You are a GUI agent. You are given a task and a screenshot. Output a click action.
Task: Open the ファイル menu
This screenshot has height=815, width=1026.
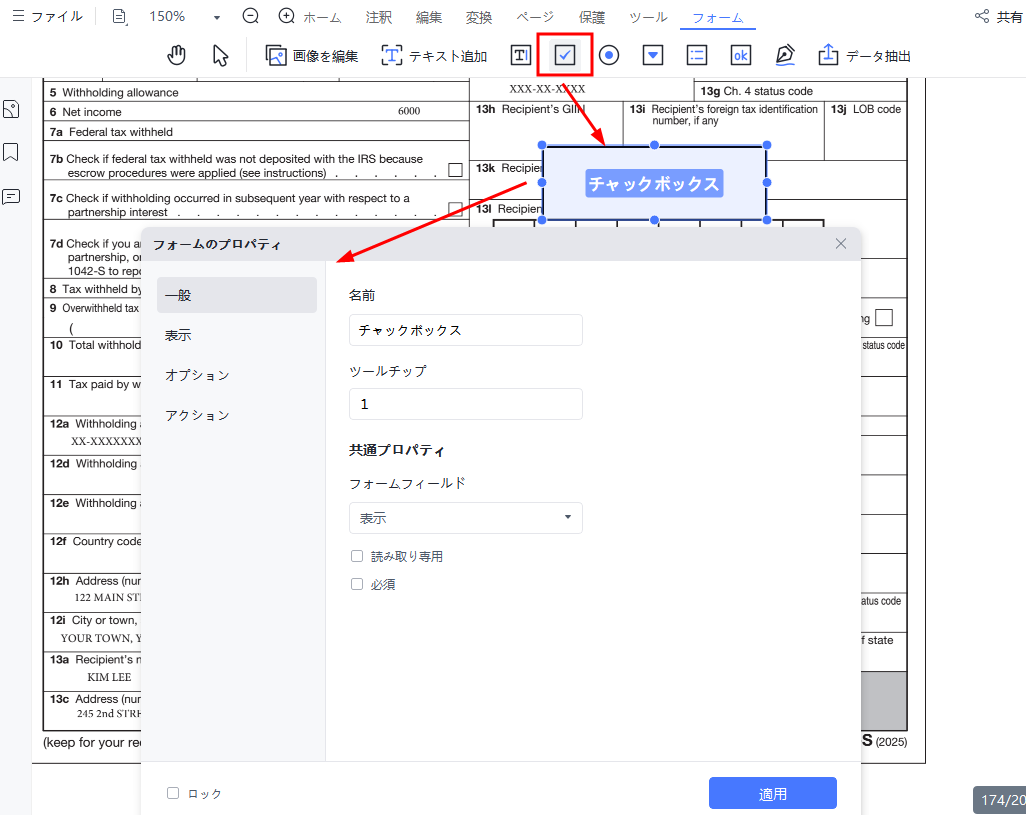click(x=47, y=16)
